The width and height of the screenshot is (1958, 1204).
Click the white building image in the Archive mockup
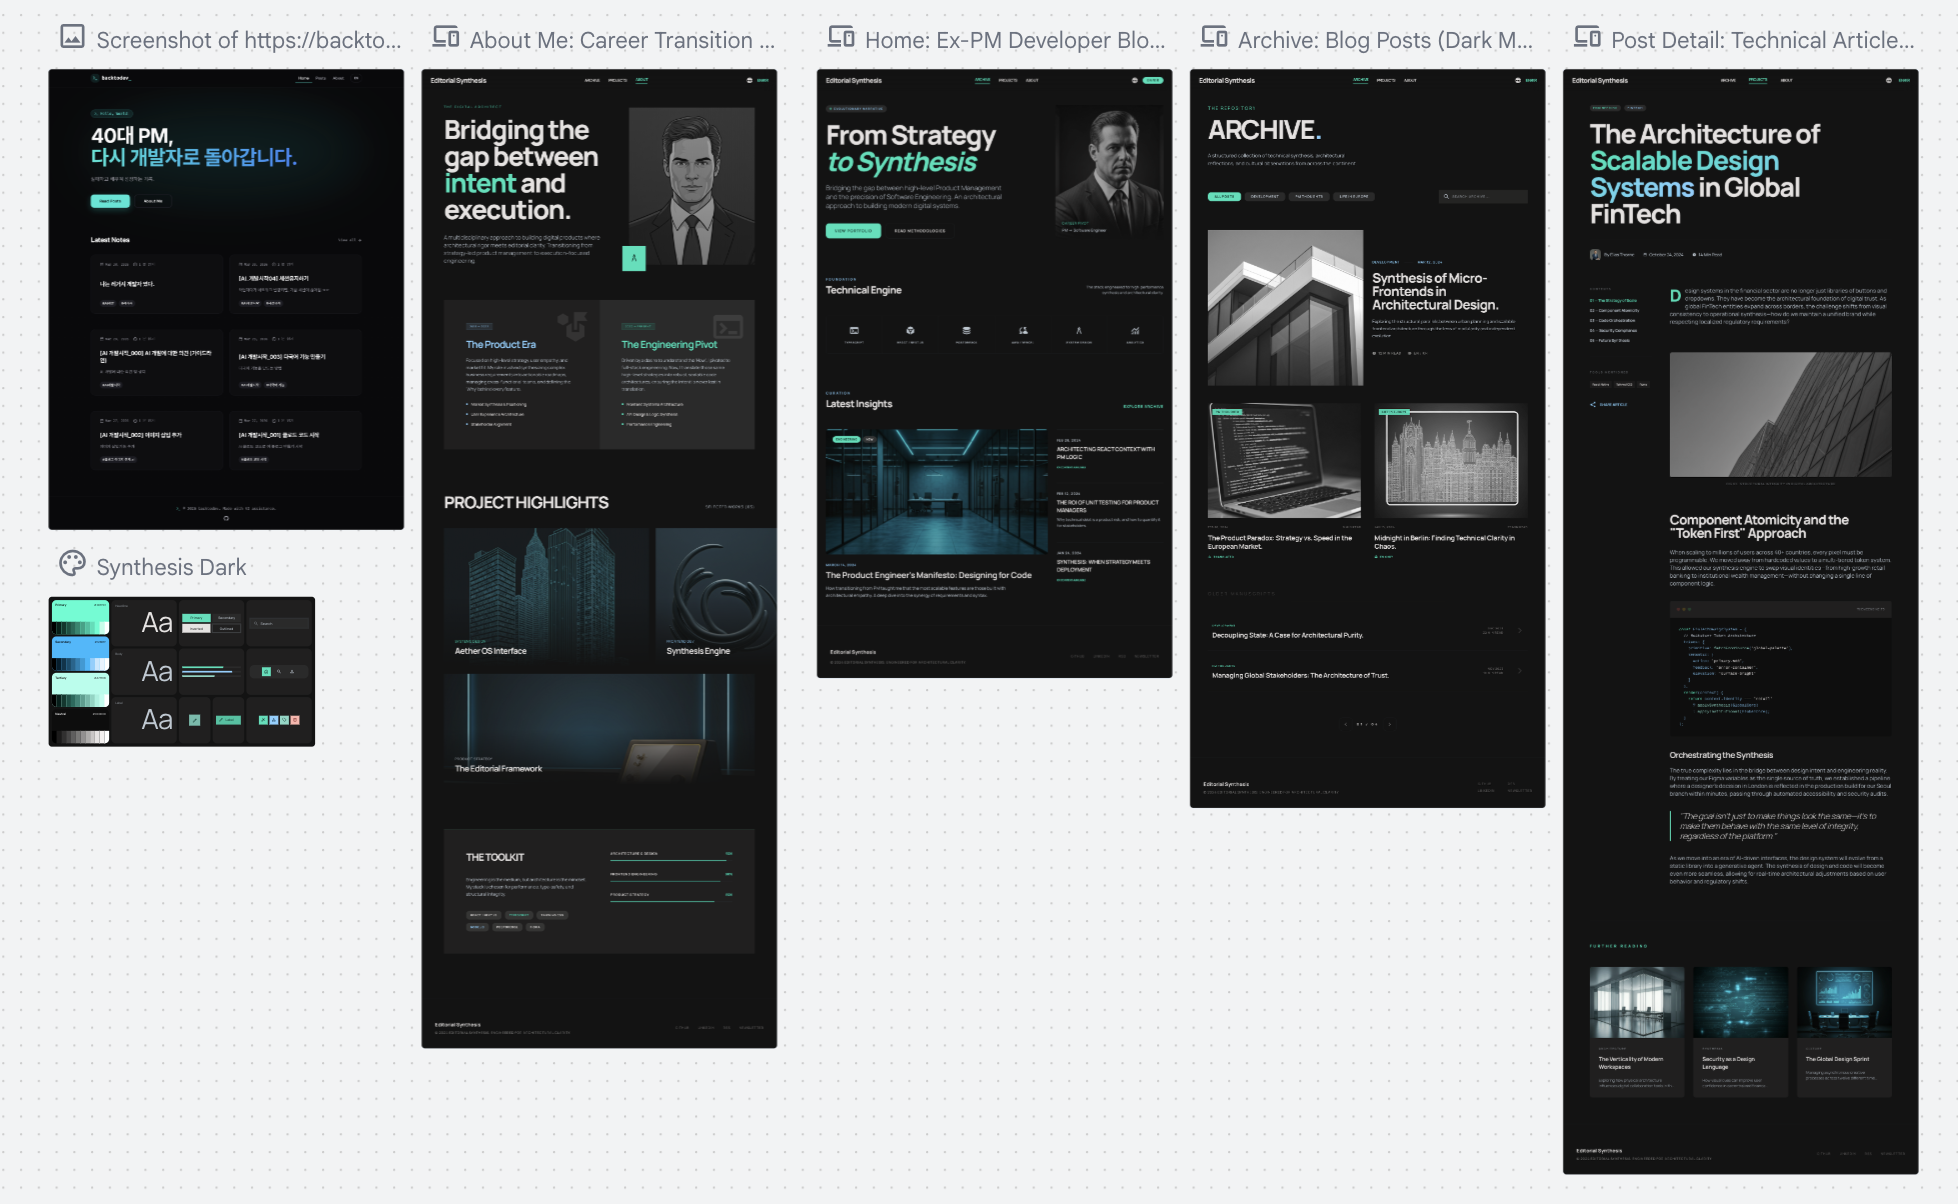click(1285, 307)
